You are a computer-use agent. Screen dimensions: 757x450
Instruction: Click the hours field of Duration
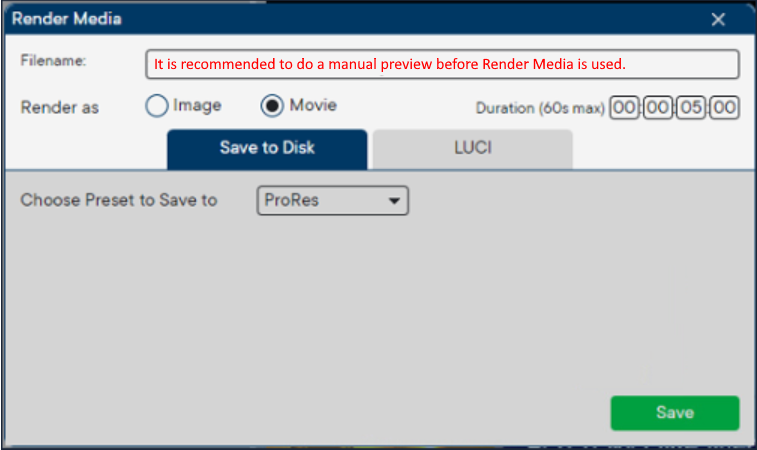(625, 107)
